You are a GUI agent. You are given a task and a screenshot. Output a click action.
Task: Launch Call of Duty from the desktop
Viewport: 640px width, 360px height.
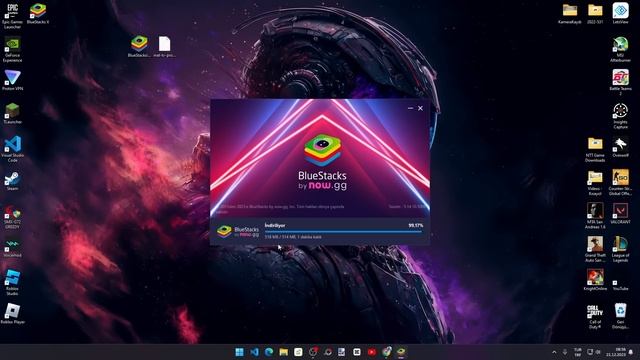[595, 316]
